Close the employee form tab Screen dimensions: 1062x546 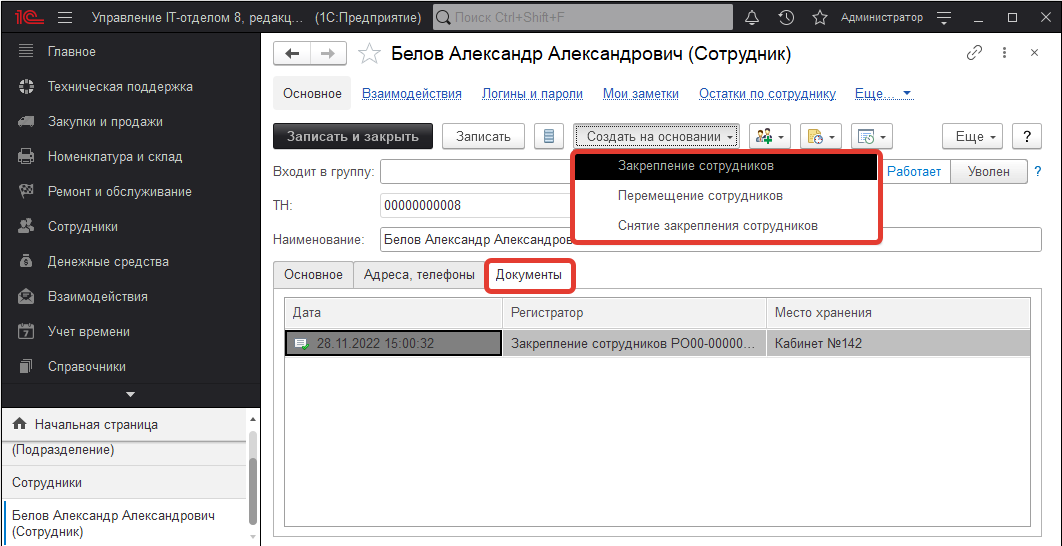coord(1034,53)
